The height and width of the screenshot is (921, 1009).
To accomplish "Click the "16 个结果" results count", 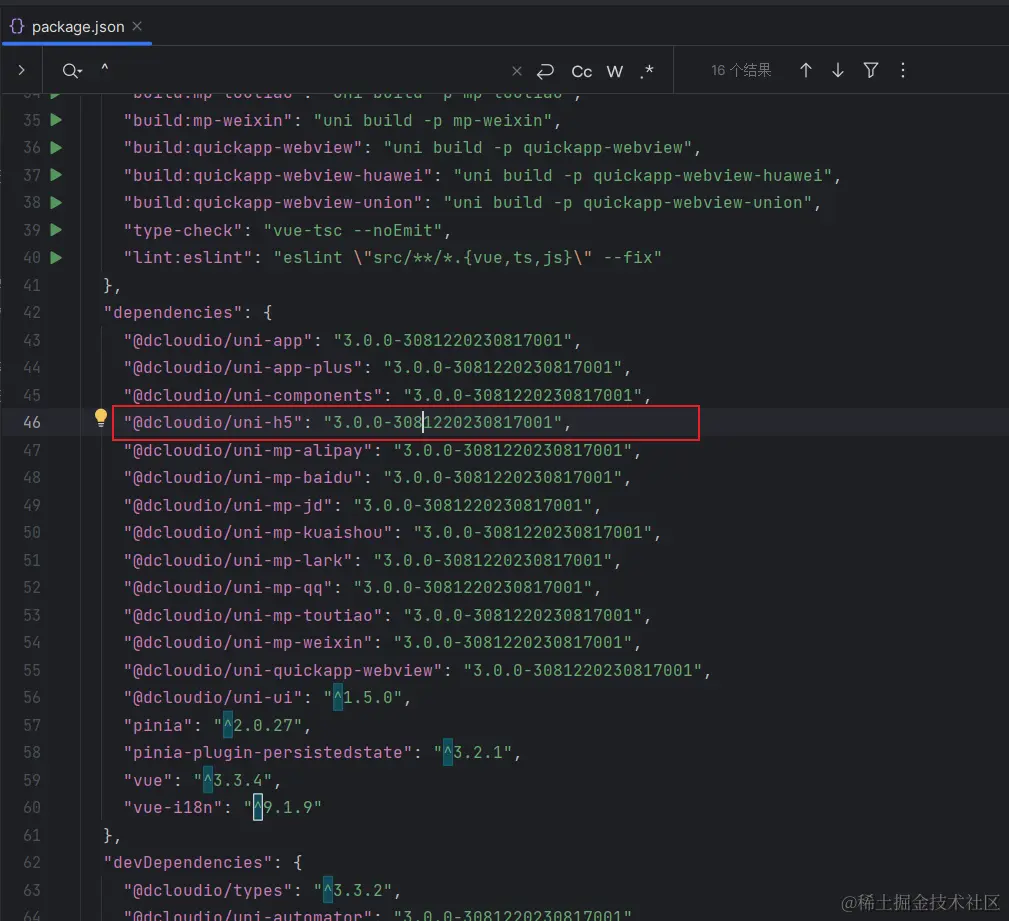I will (741, 70).
